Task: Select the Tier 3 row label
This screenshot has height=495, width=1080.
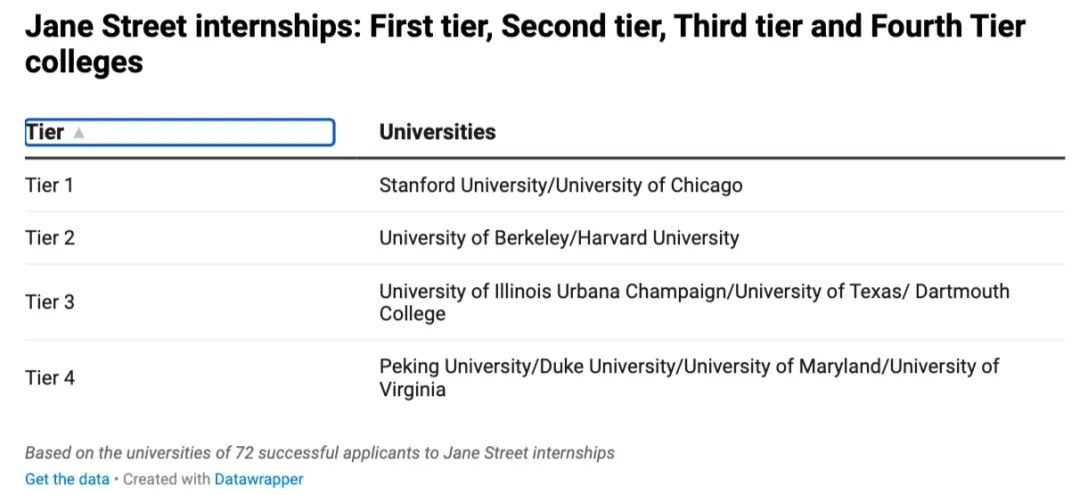Action: pyautogui.click(x=50, y=302)
